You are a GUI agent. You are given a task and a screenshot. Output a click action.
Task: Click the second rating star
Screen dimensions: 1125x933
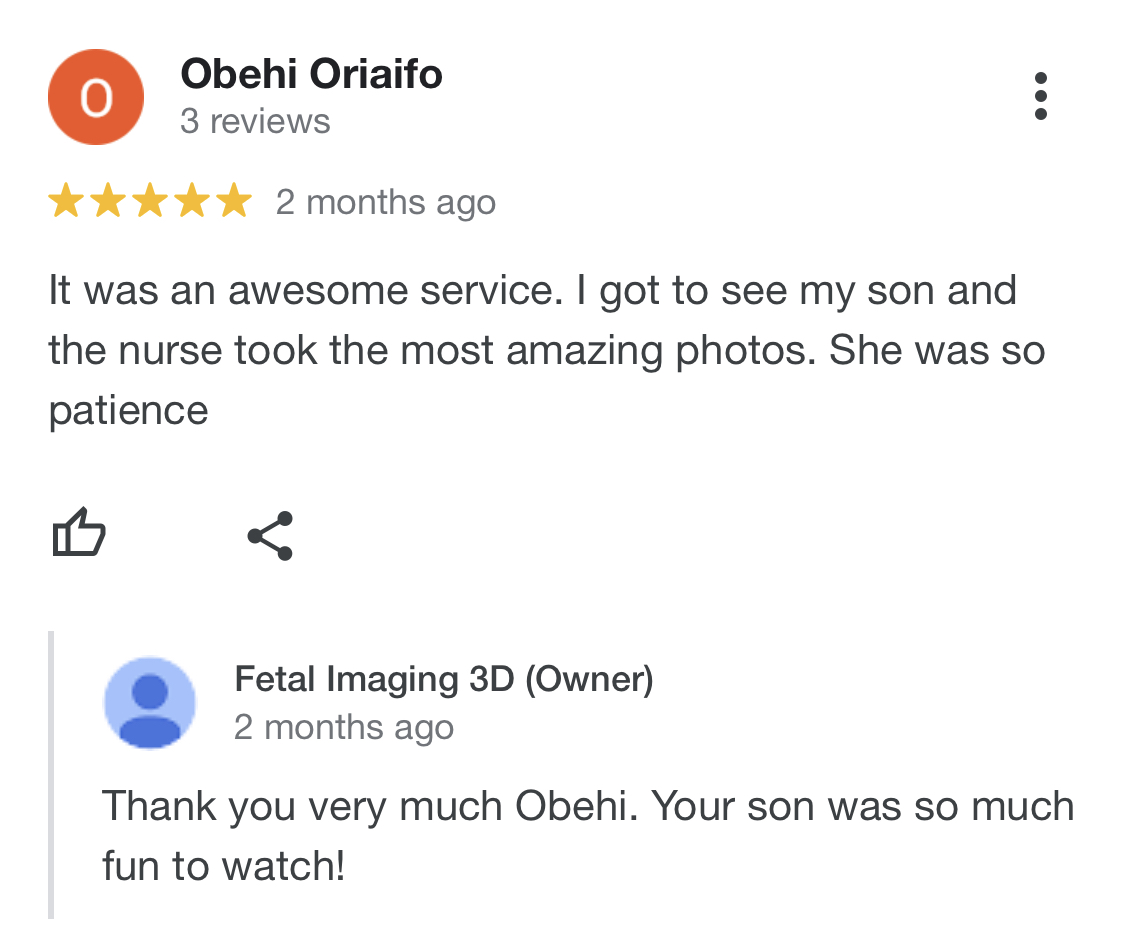click(108, 201)
